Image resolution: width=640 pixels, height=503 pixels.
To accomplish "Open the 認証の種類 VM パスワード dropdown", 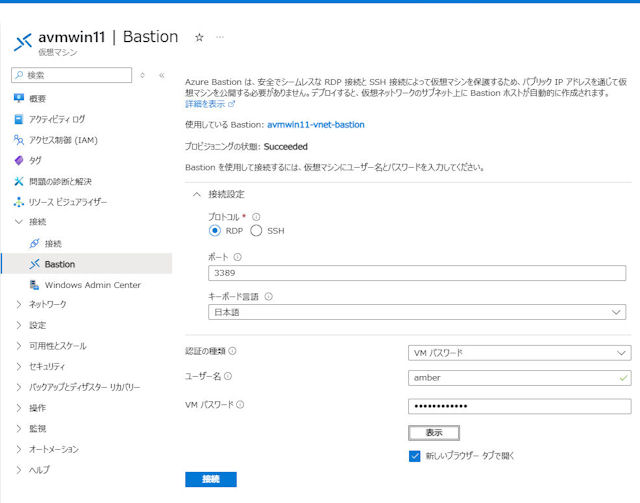I will [x=519, y=353].
